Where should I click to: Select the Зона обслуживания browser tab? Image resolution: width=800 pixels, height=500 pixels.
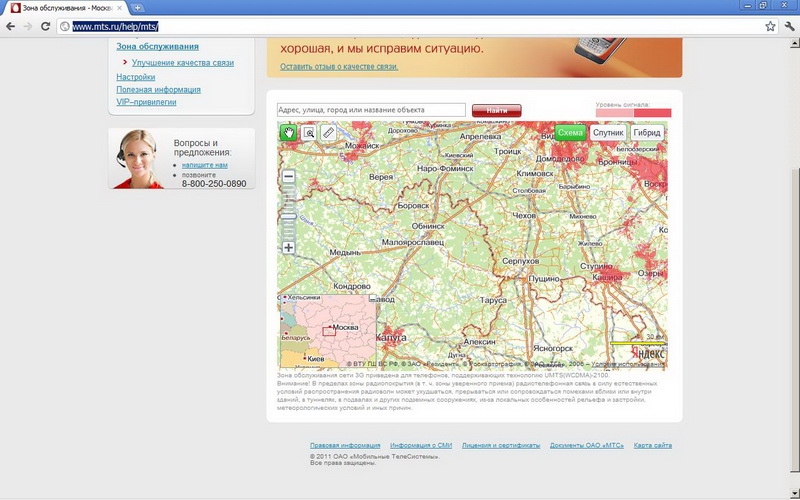point(66,8)
